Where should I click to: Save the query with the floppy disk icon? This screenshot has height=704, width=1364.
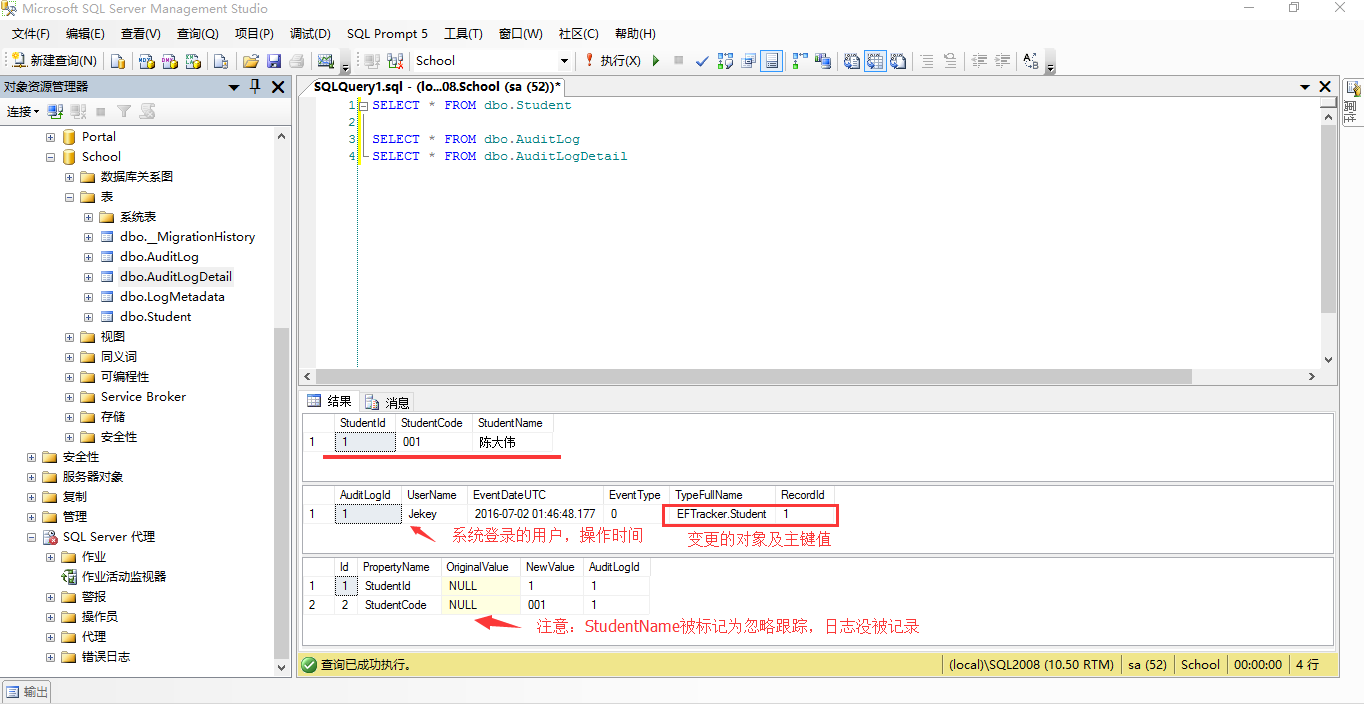coord(274,61)
